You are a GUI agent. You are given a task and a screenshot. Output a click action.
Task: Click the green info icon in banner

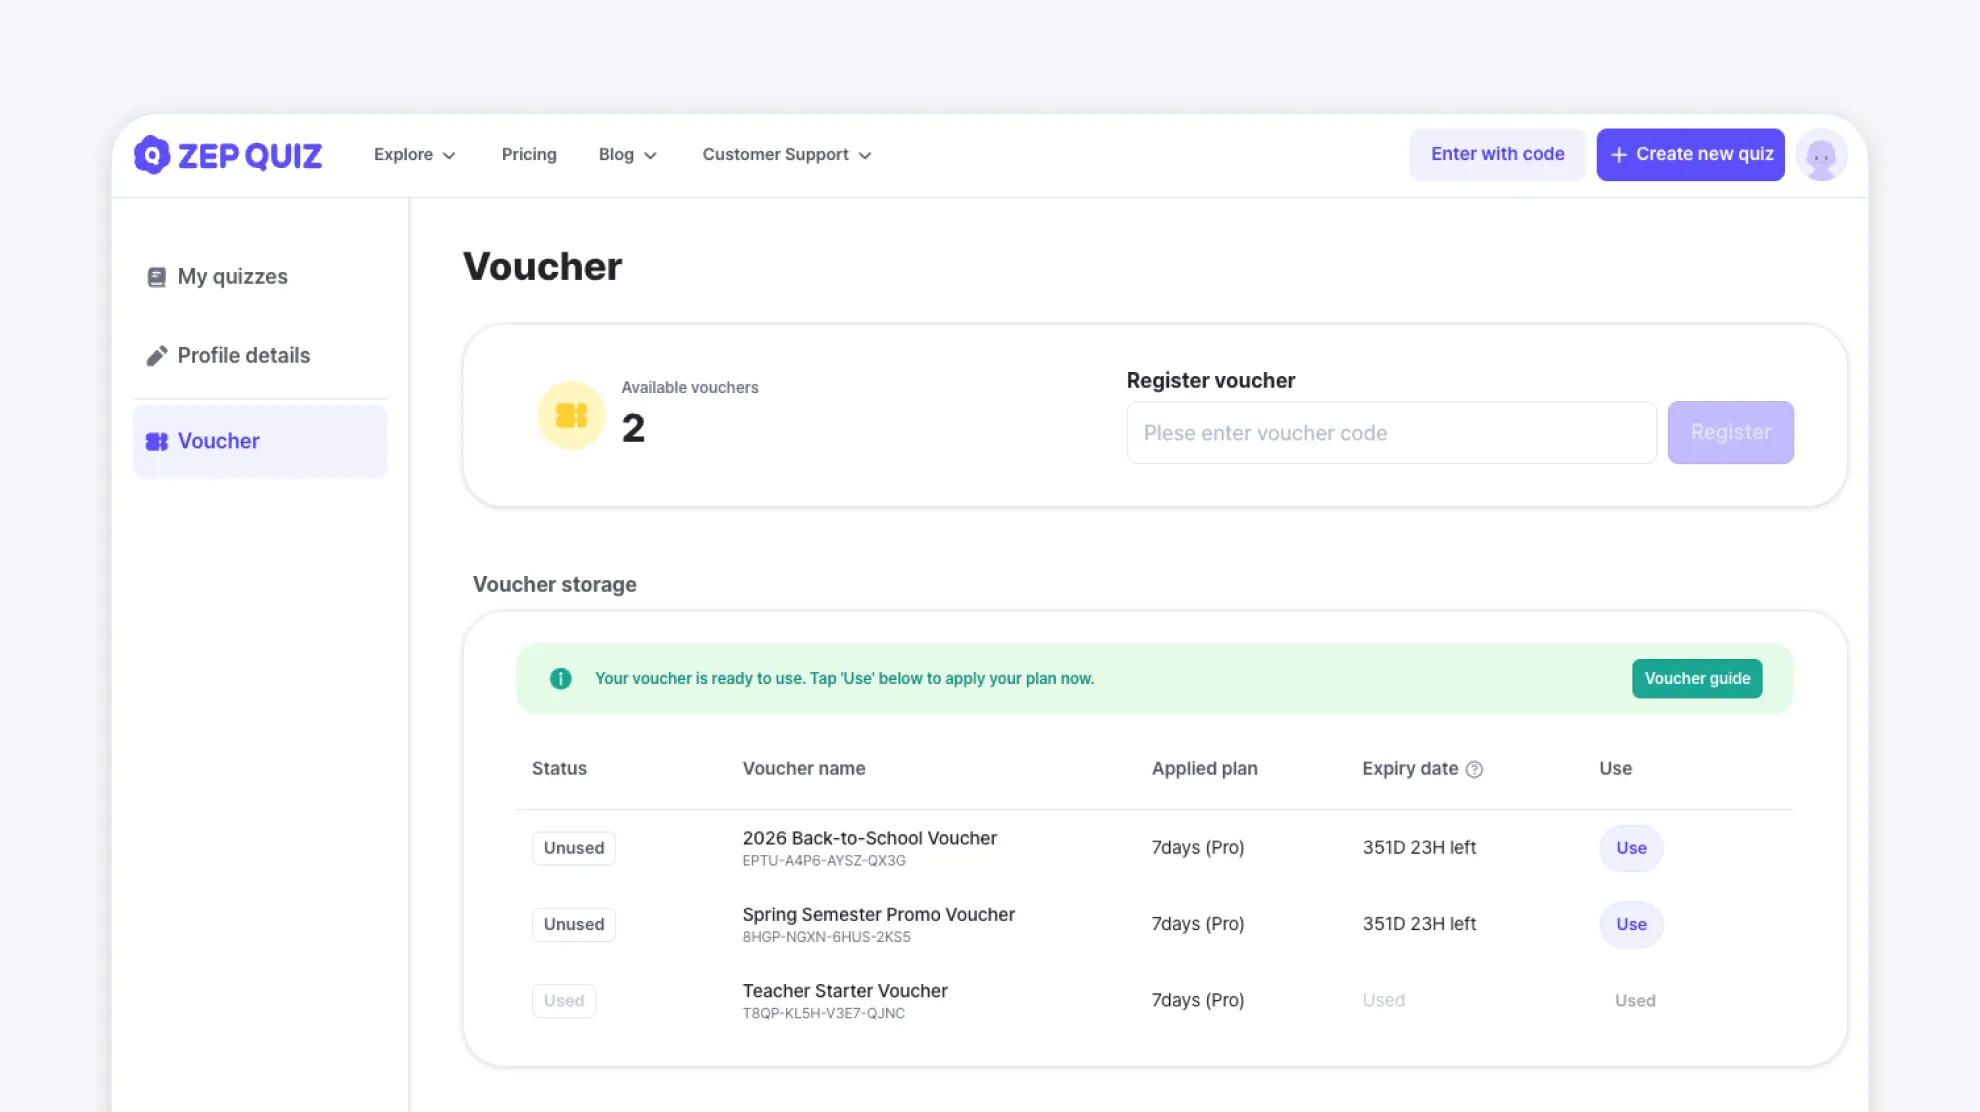pos(561,678)
